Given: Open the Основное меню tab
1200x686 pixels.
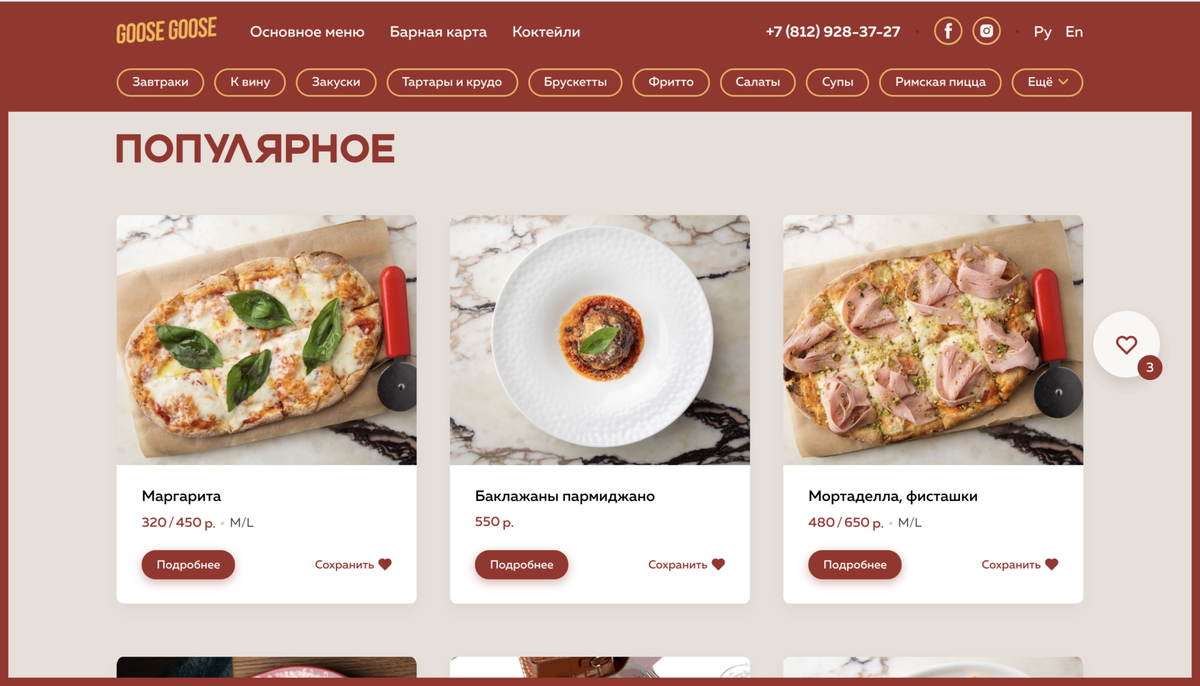Looking at the screenshot, I should (x=307, y=32).
